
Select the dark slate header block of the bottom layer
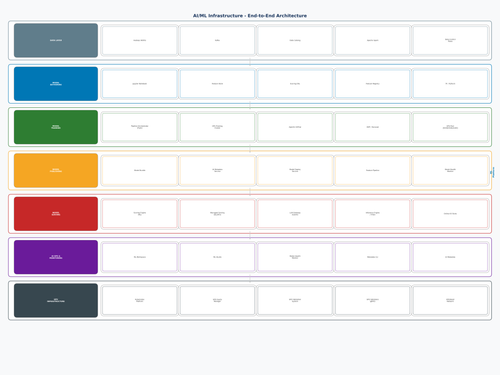tap(56, 300)
